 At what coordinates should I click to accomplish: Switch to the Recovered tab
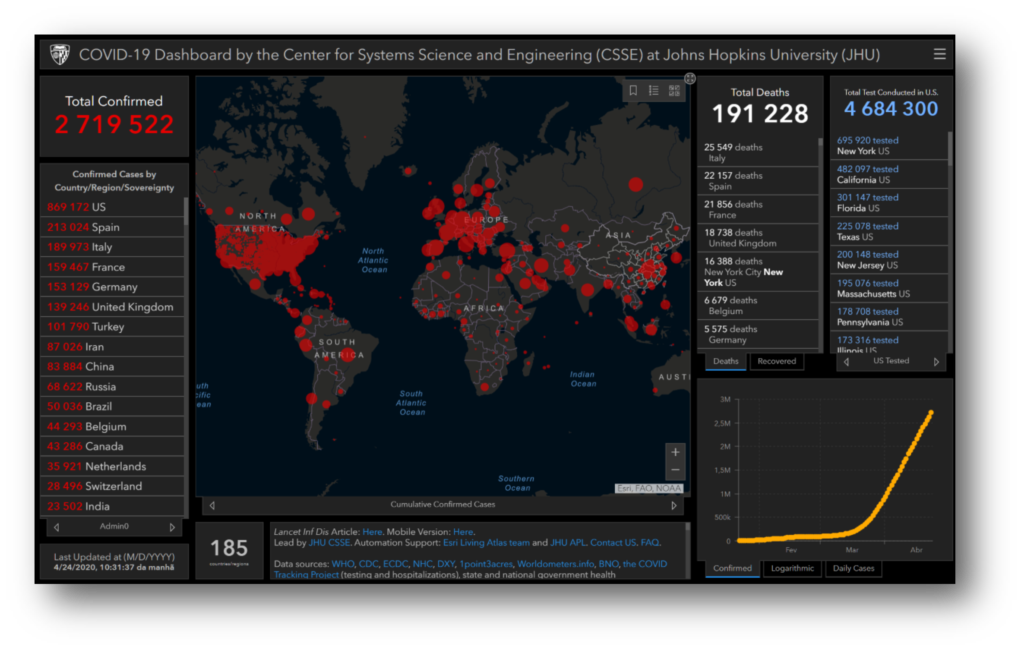pyautogui.click(x=776, y=362)
